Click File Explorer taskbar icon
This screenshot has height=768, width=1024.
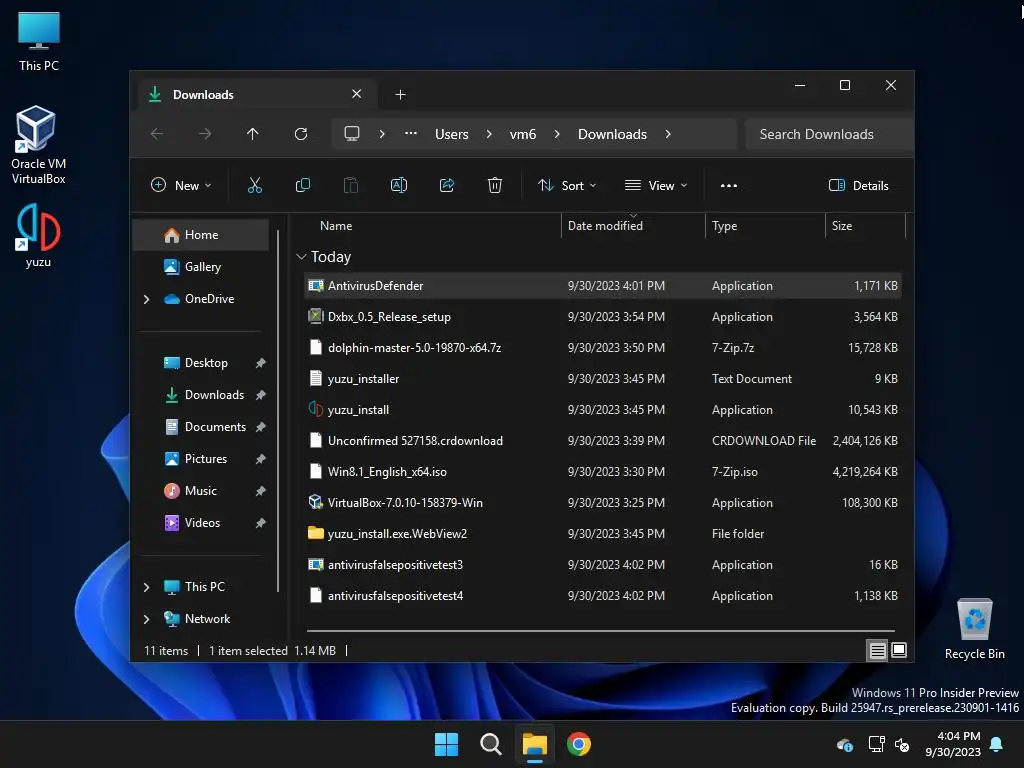534,744
